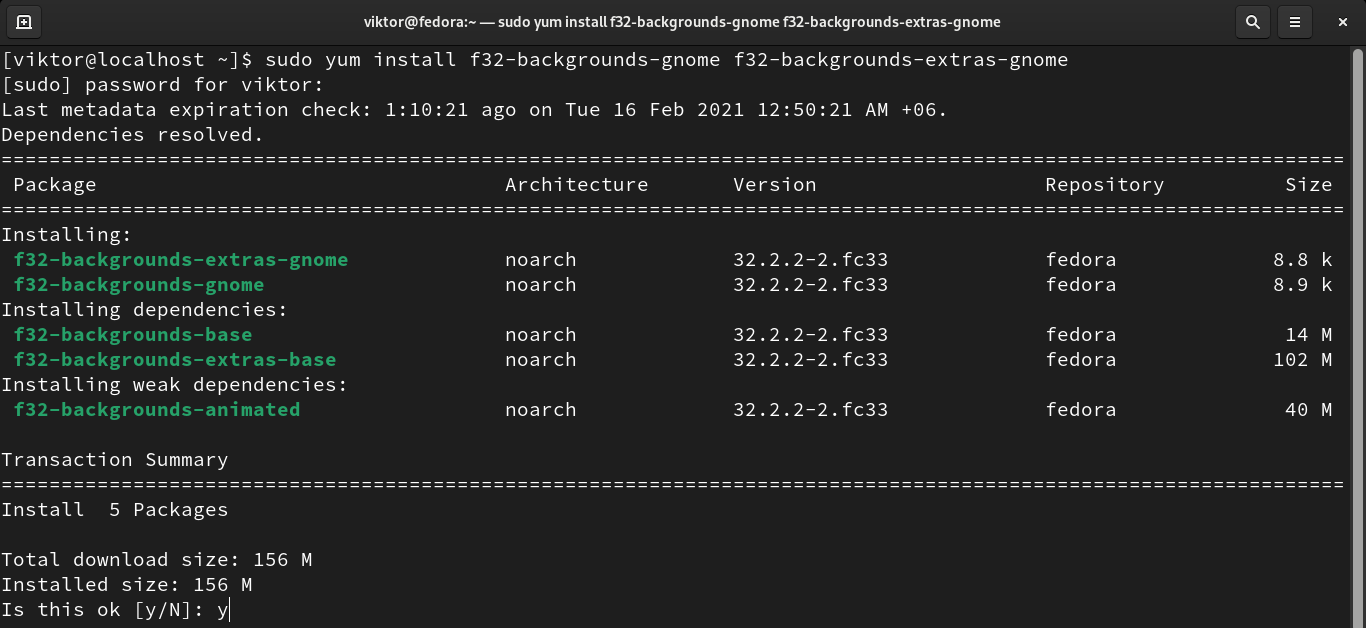Click the Repository column header

pyautogui.click(x=1104, y=185)
